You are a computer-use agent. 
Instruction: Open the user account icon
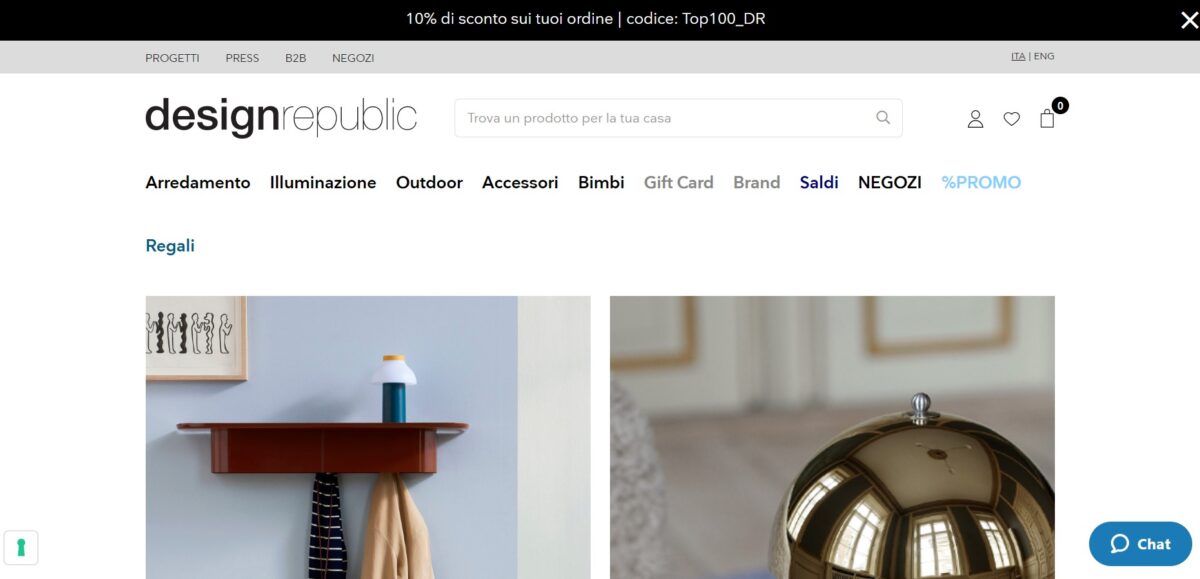coord(975,119)
